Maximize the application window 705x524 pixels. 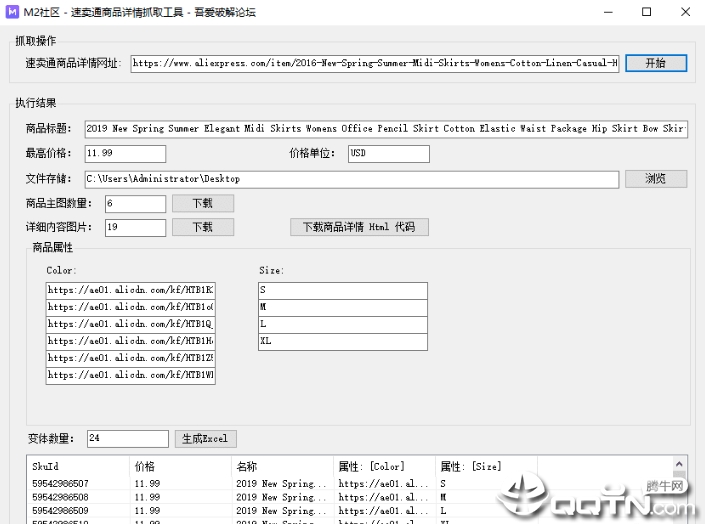pos(647,12)
